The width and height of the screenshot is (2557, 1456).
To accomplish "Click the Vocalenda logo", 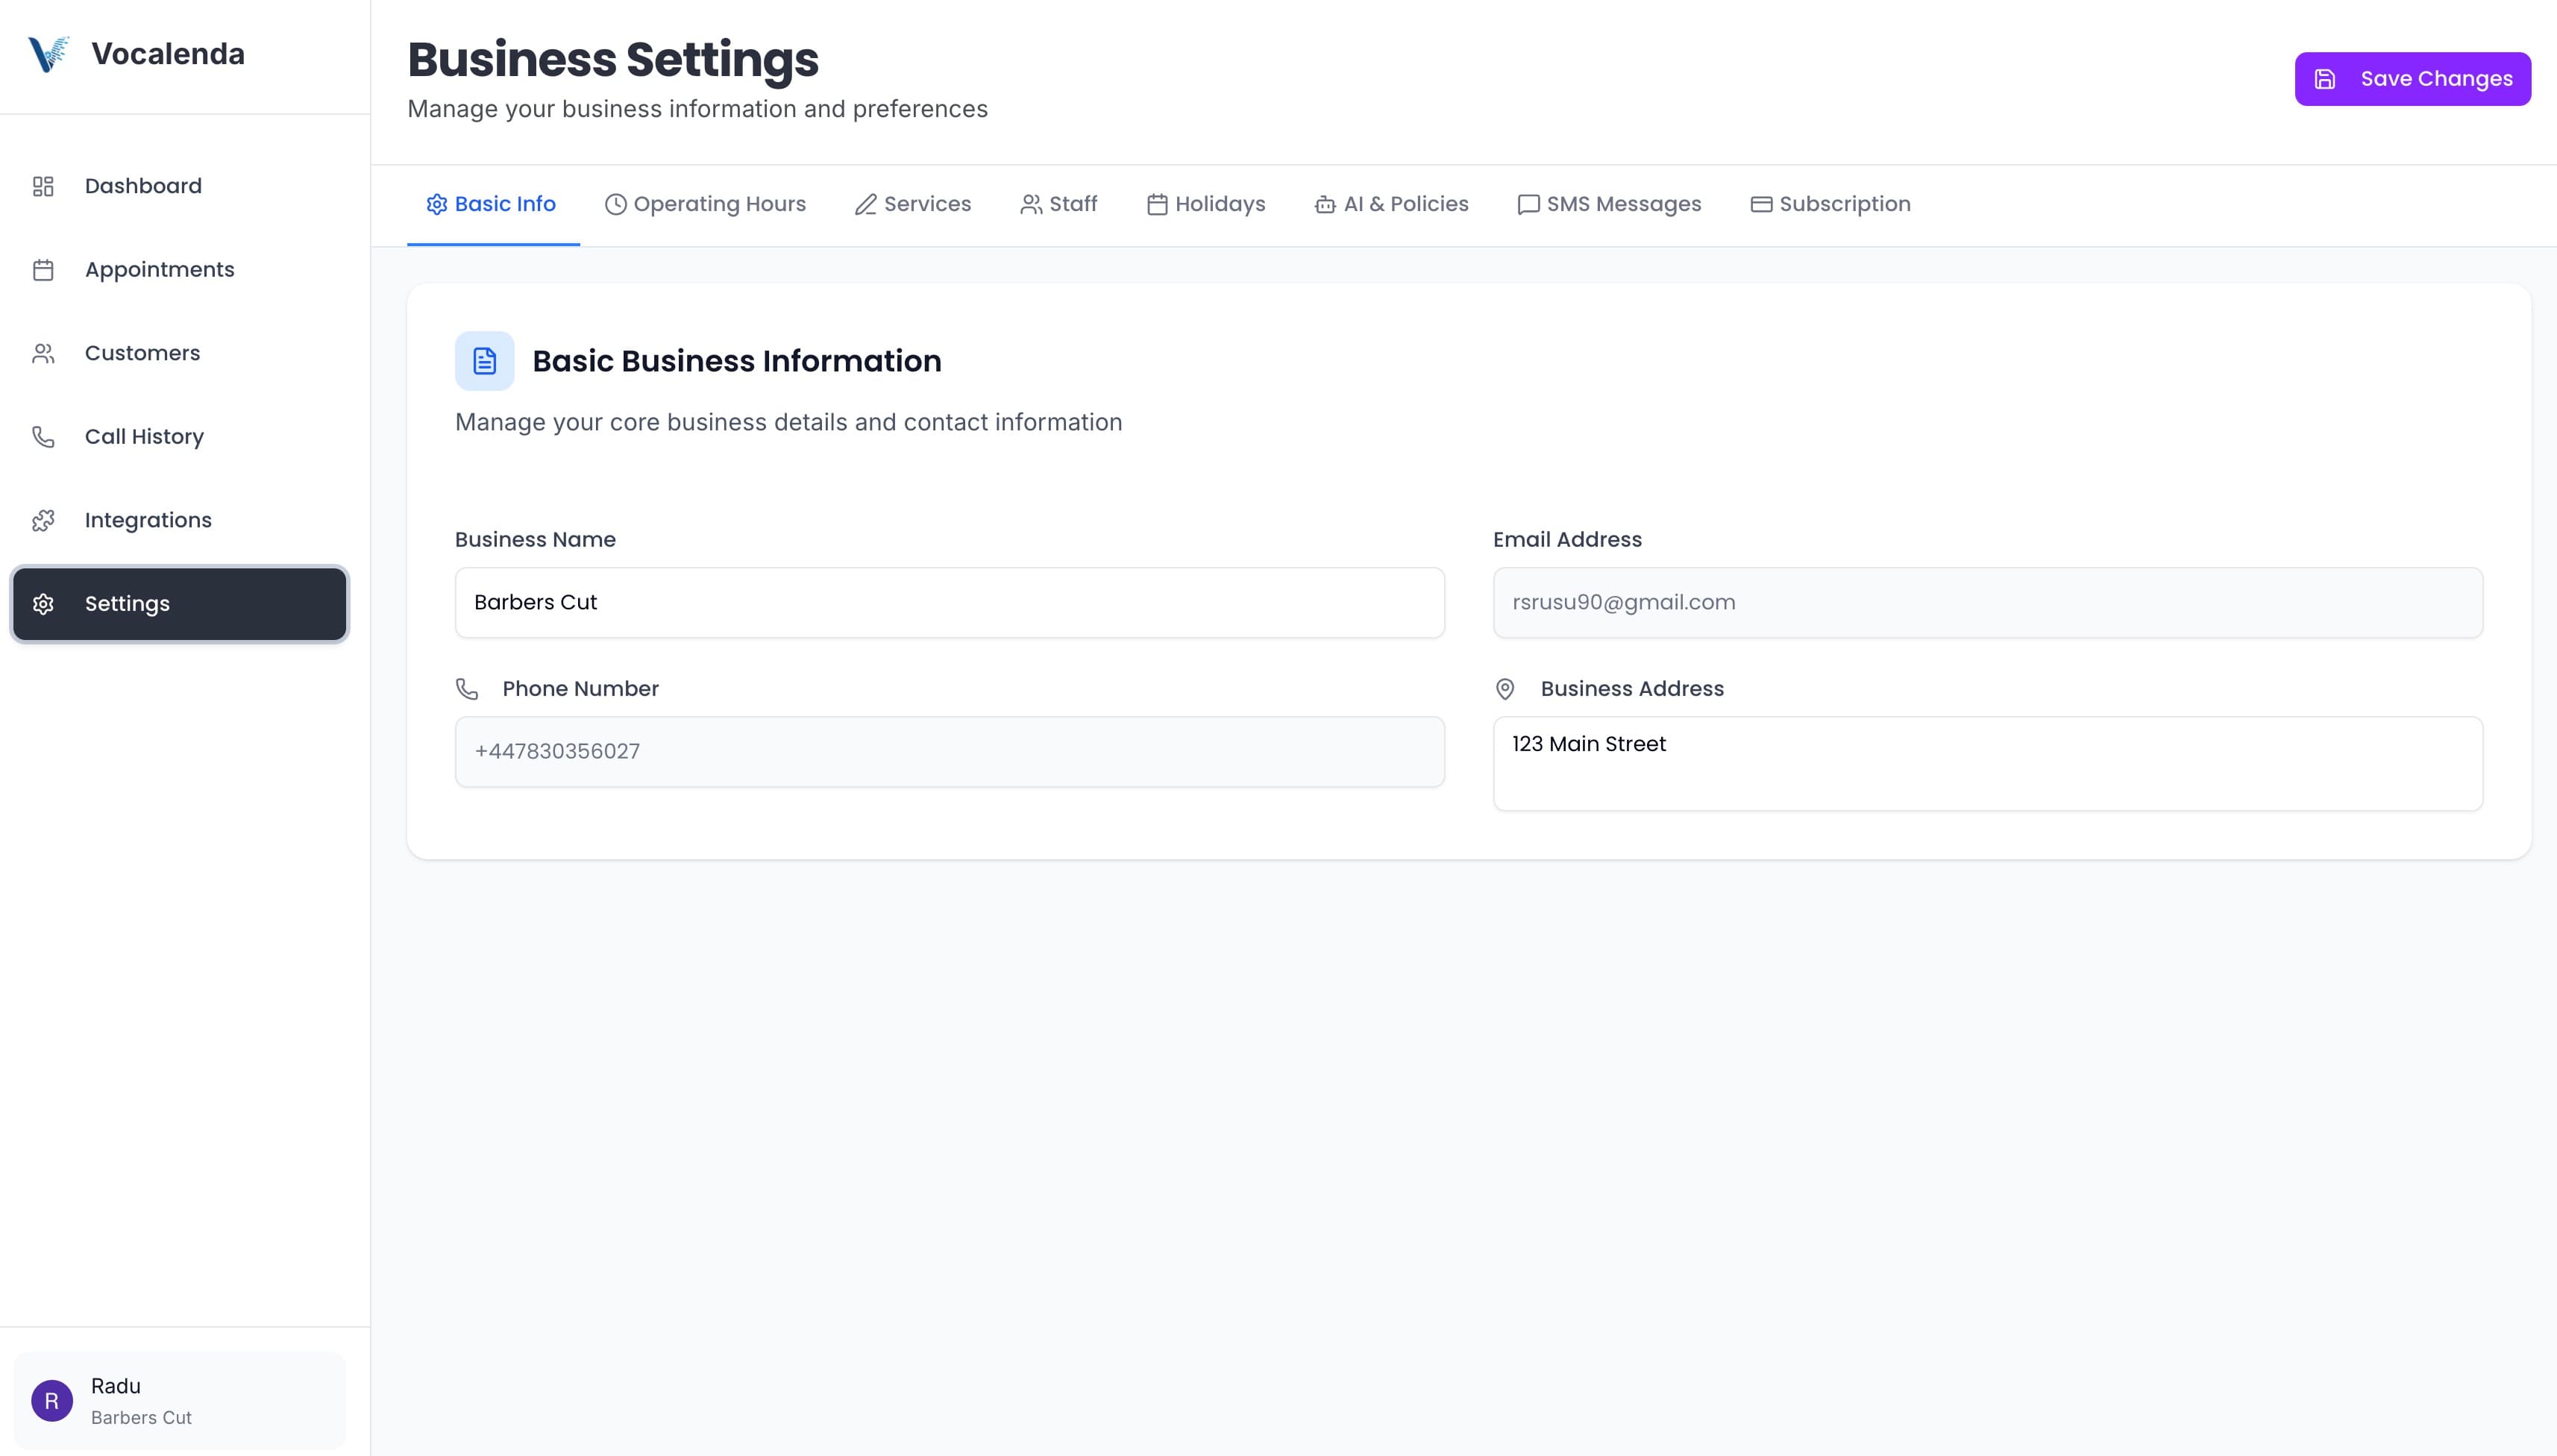I will (48, 53).
